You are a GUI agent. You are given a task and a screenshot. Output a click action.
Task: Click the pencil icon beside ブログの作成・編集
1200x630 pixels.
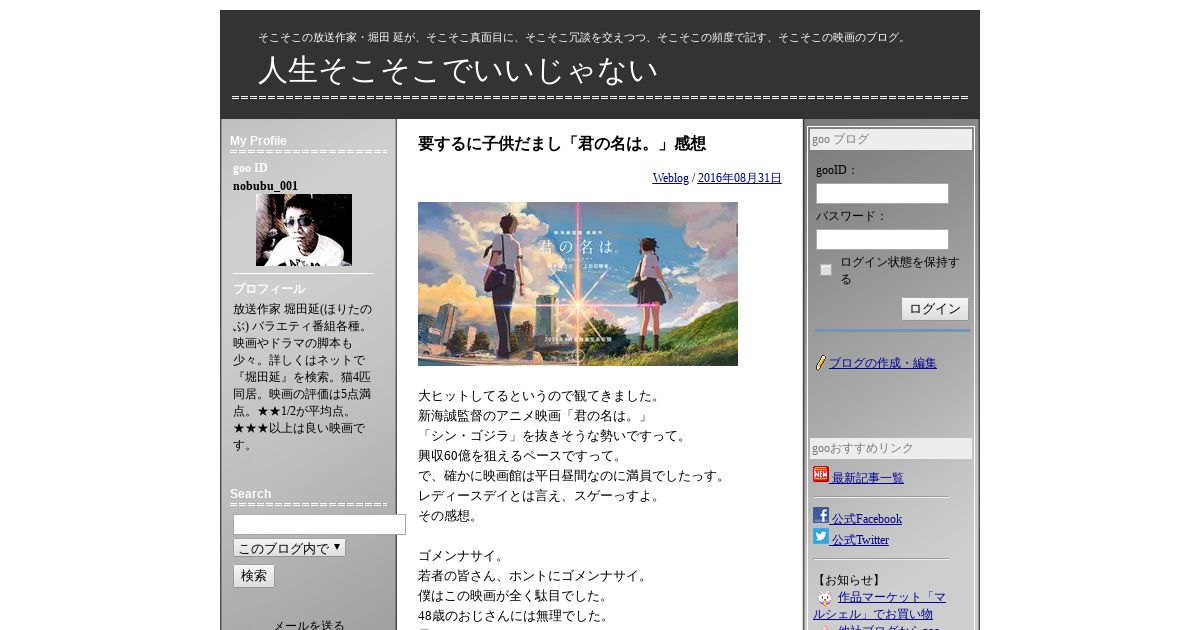pos(821,363)
